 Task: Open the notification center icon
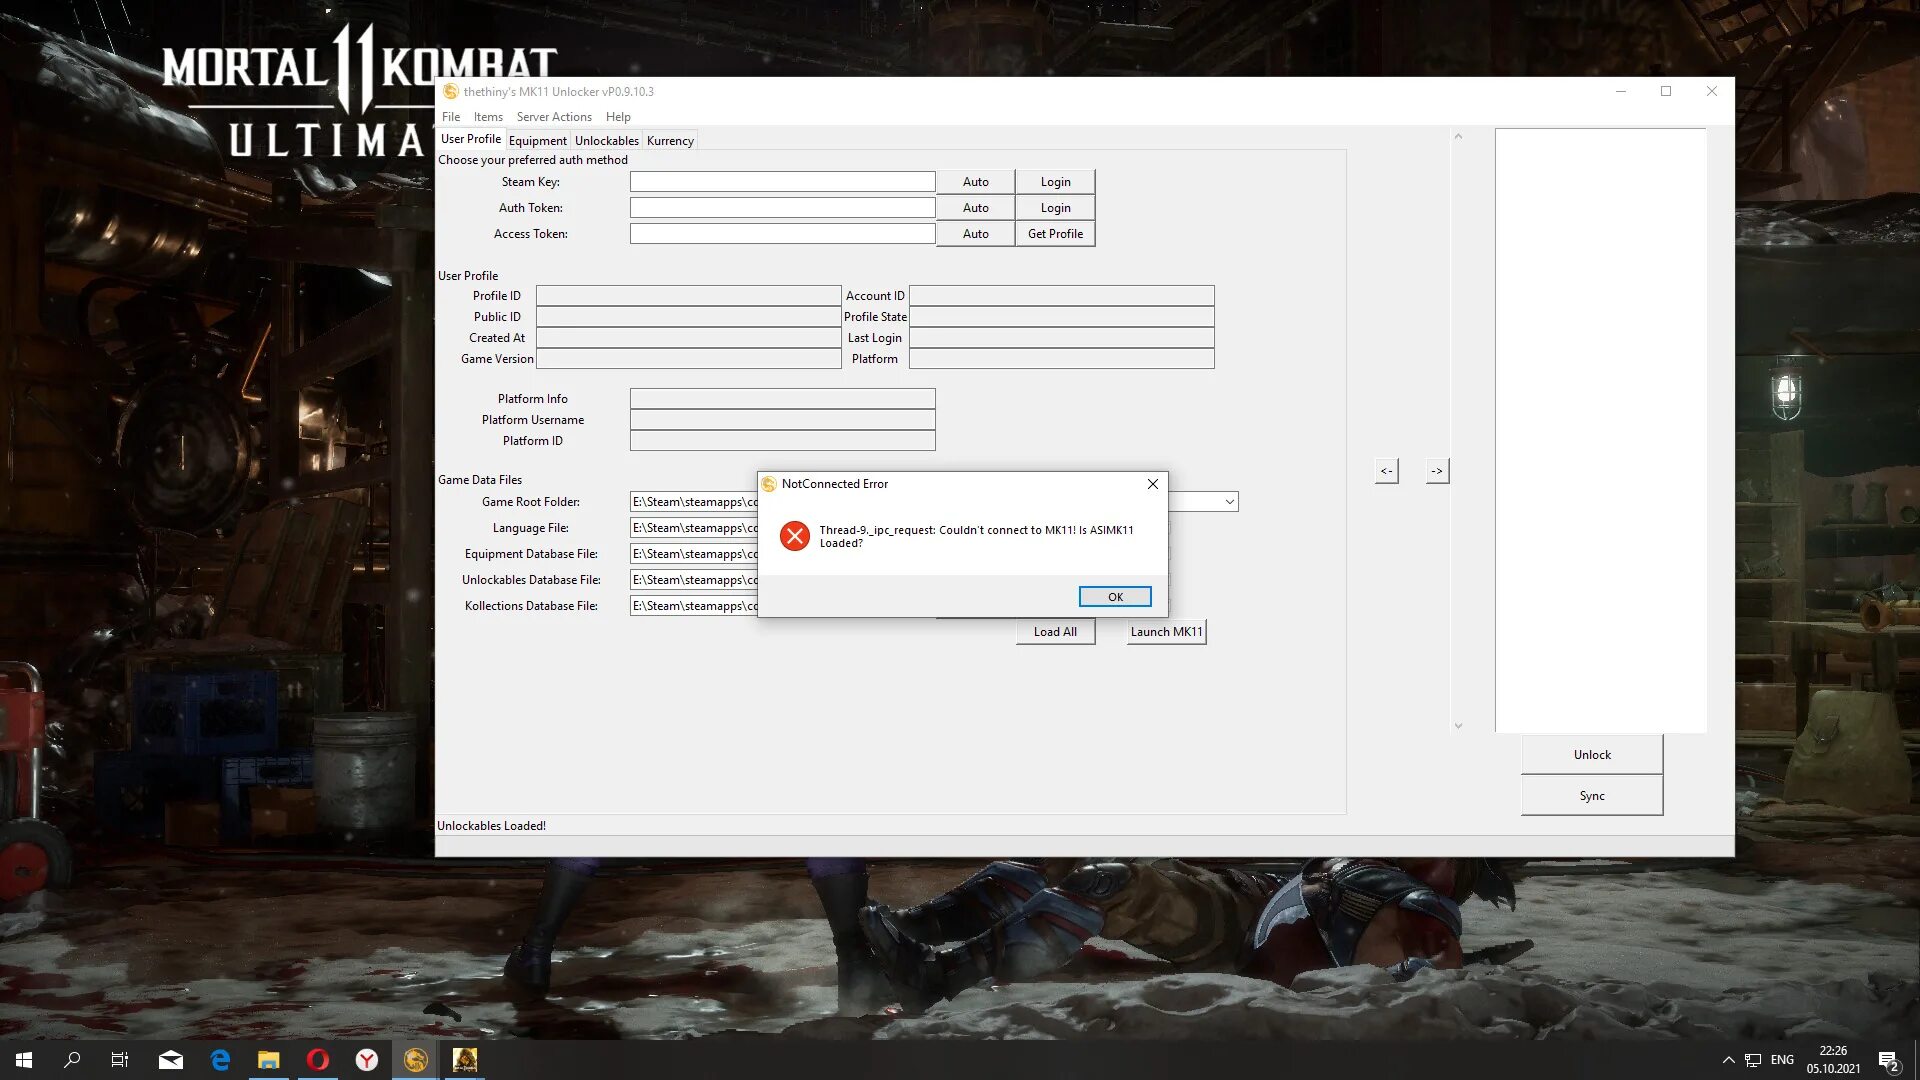pyautogui.click(x=1888, y=1061)
